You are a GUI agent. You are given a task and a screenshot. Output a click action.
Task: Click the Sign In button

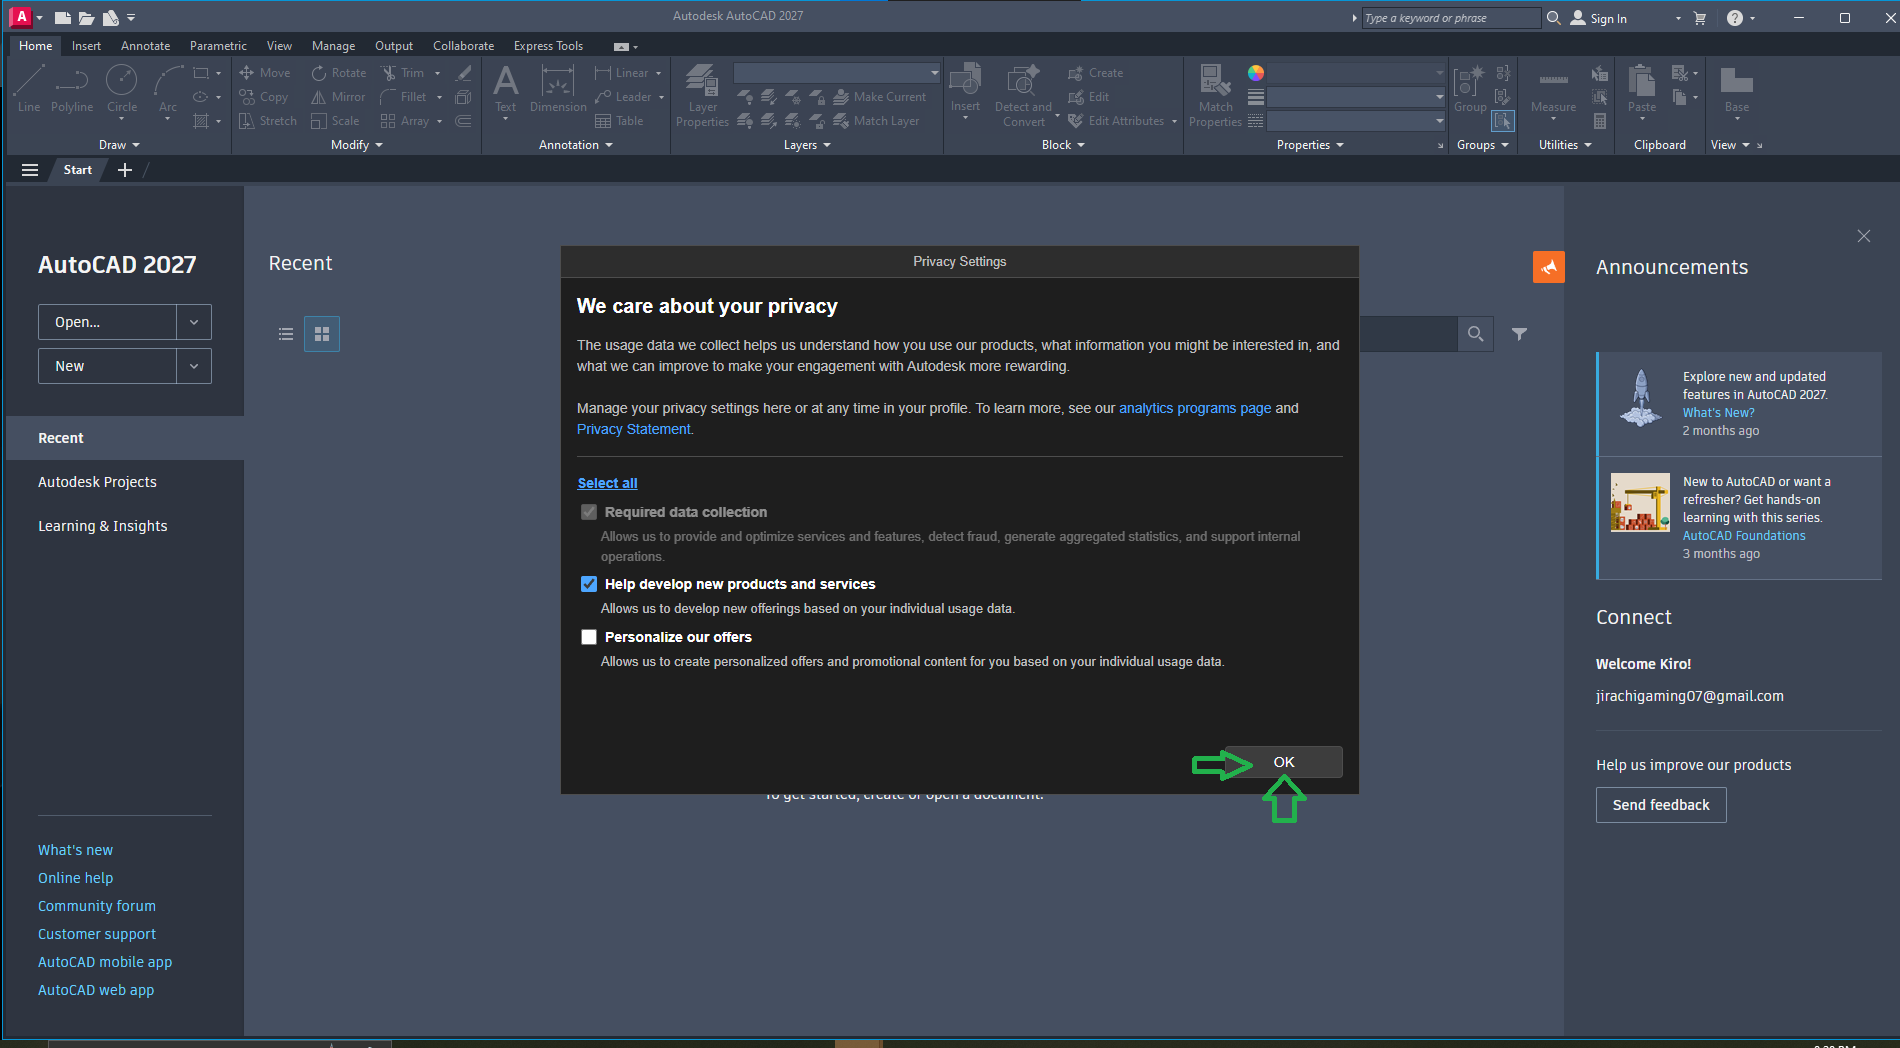click(x=1599, y=18)
